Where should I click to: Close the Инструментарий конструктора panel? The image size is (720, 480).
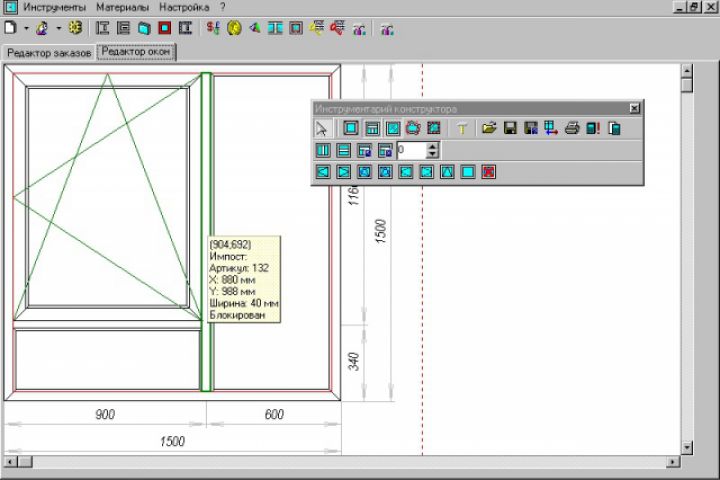pyautogui.click(x=634, y=108)
